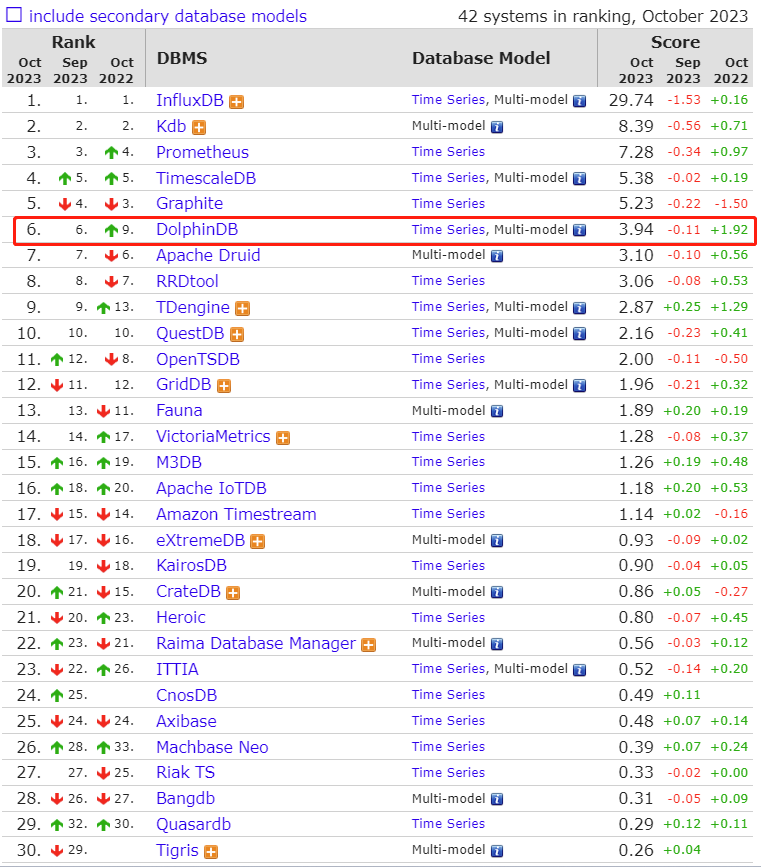Click the DBMS column header
761x867 pixels.
click(x=182, y=58)
